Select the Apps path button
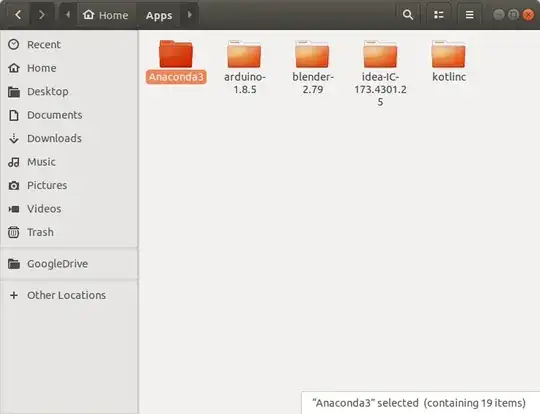The image size is (540, 414). tap(158, 15)
